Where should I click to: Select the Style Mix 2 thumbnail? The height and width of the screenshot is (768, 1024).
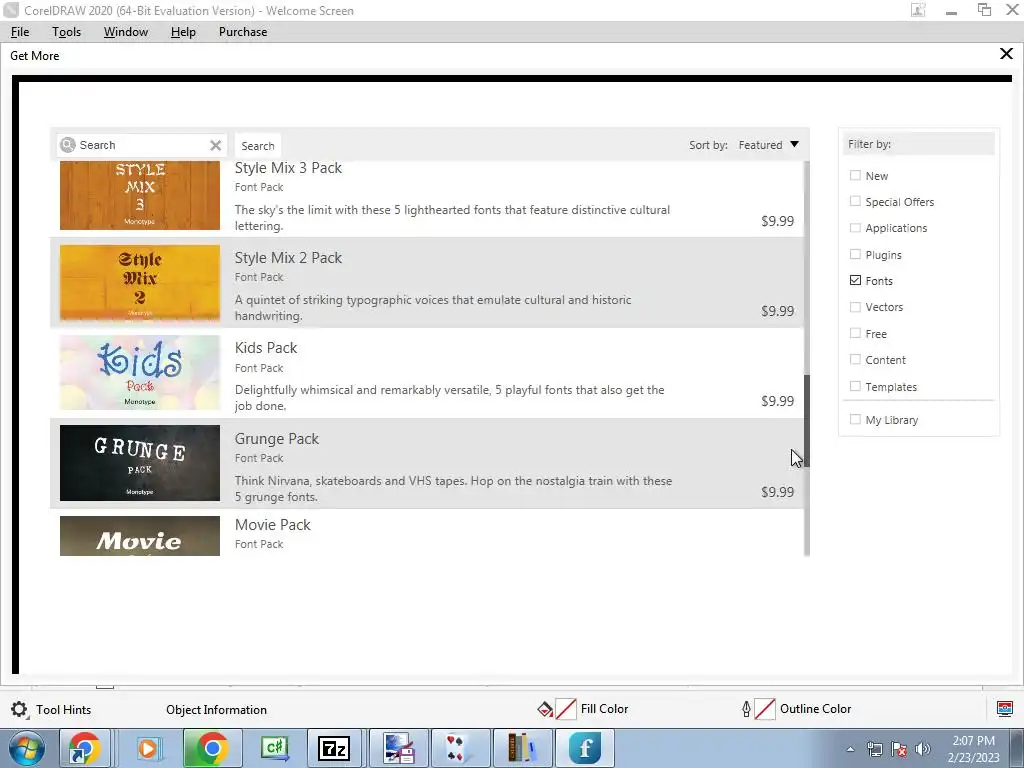[140, 283]
